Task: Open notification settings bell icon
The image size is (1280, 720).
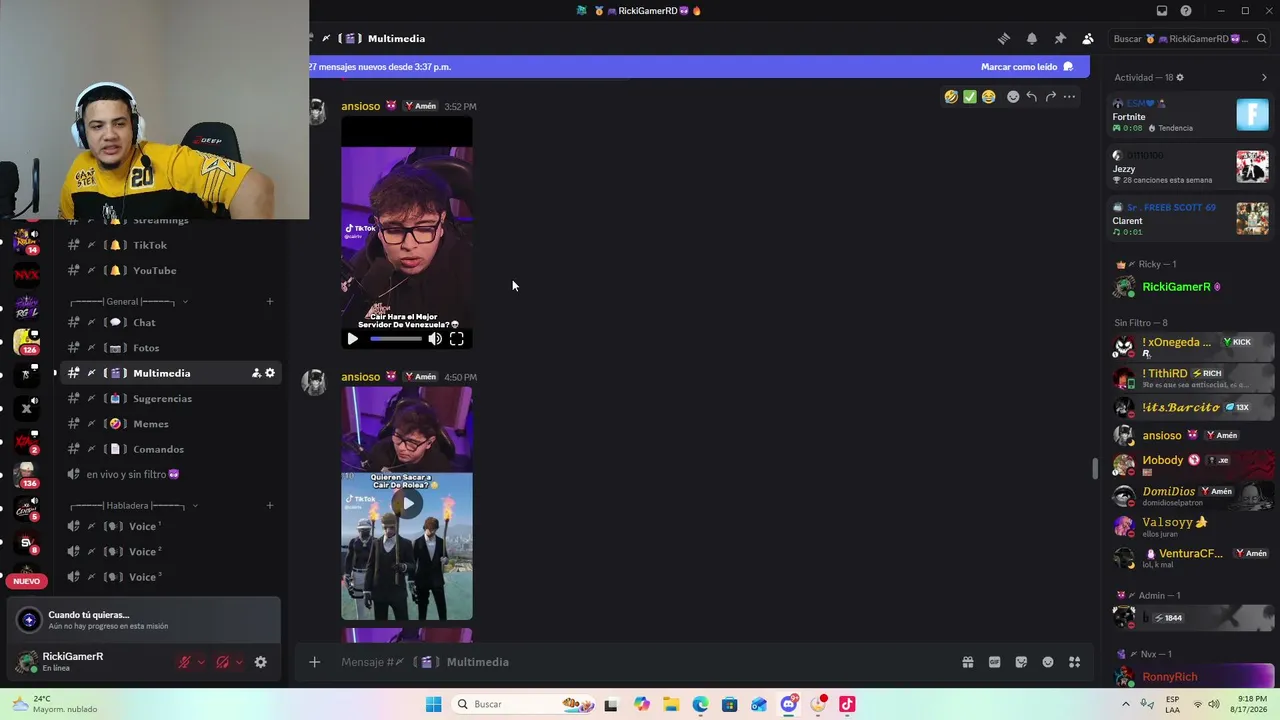Action: [1032, 39]
